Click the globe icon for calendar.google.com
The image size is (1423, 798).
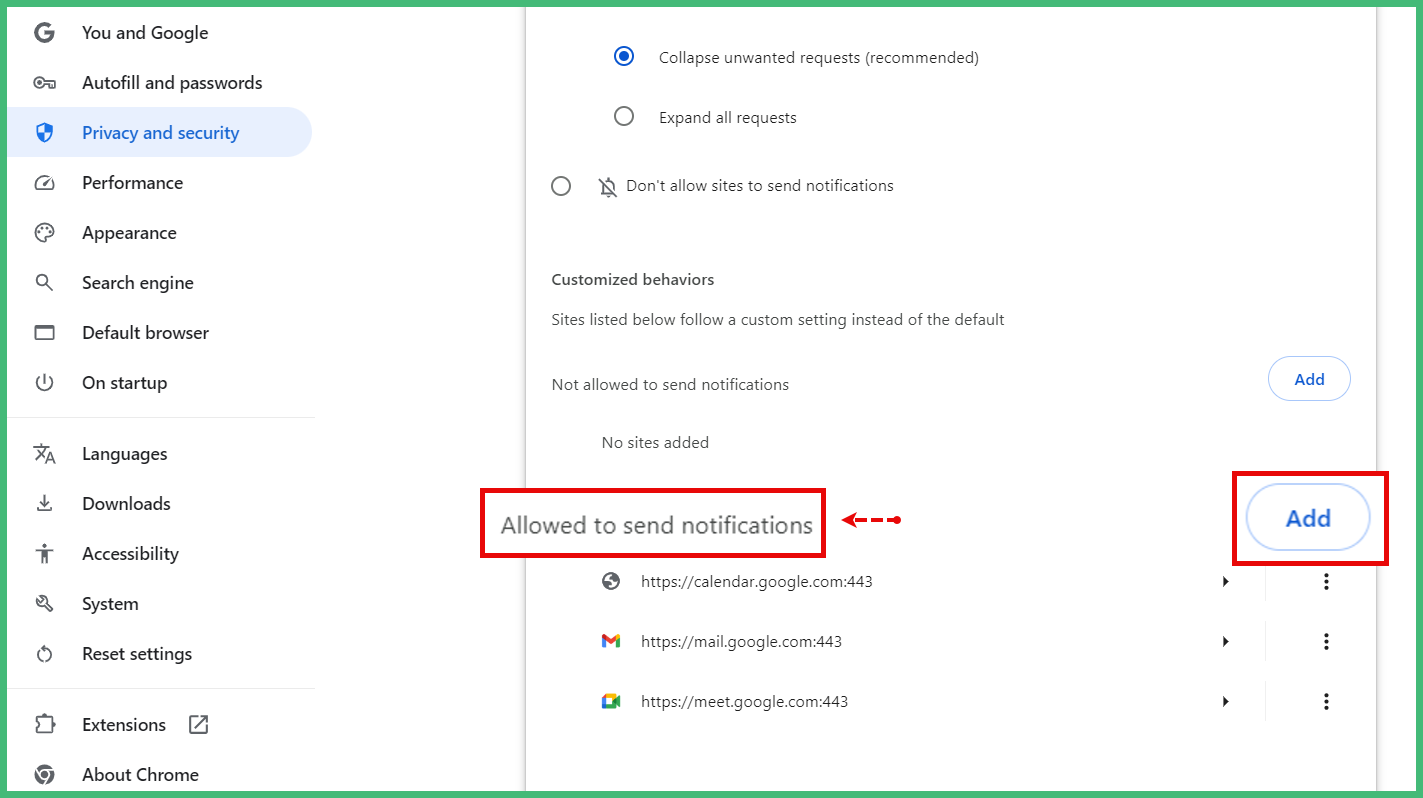click(611, 581)
